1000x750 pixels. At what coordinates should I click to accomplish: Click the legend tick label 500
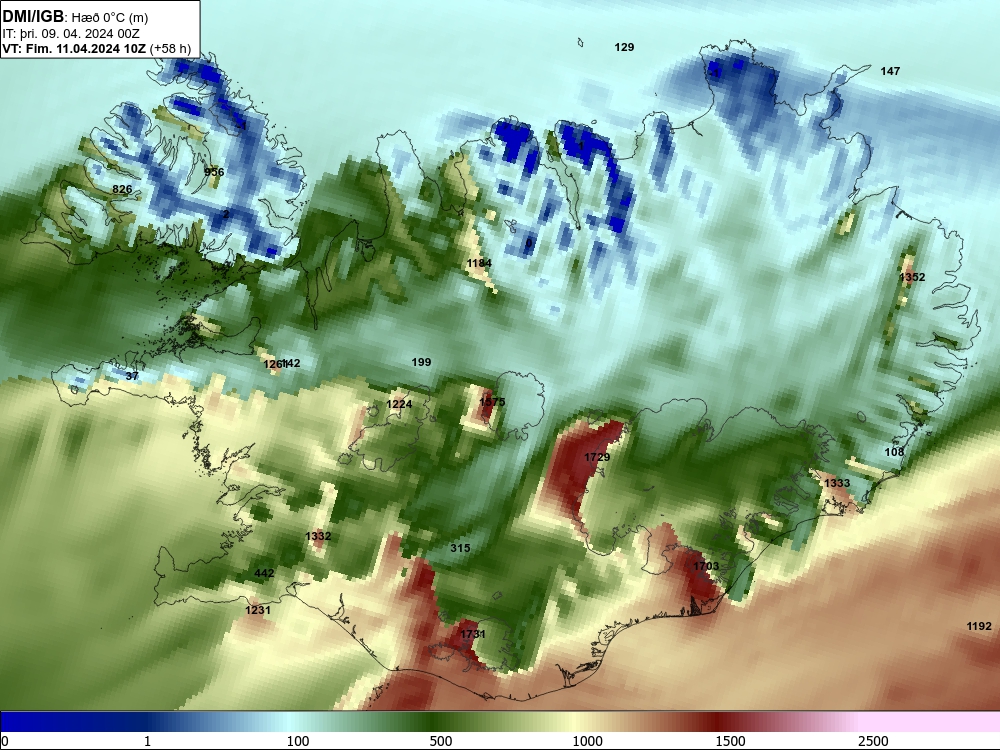(441, 741)
